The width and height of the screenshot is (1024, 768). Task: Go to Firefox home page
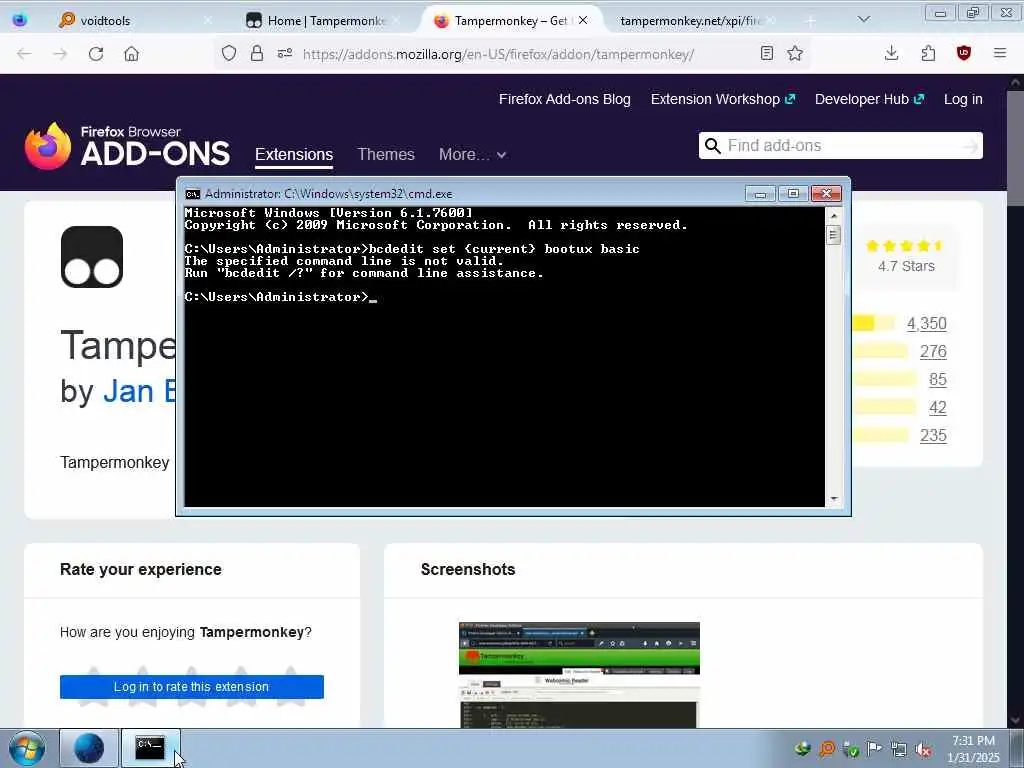pos(131,54)
